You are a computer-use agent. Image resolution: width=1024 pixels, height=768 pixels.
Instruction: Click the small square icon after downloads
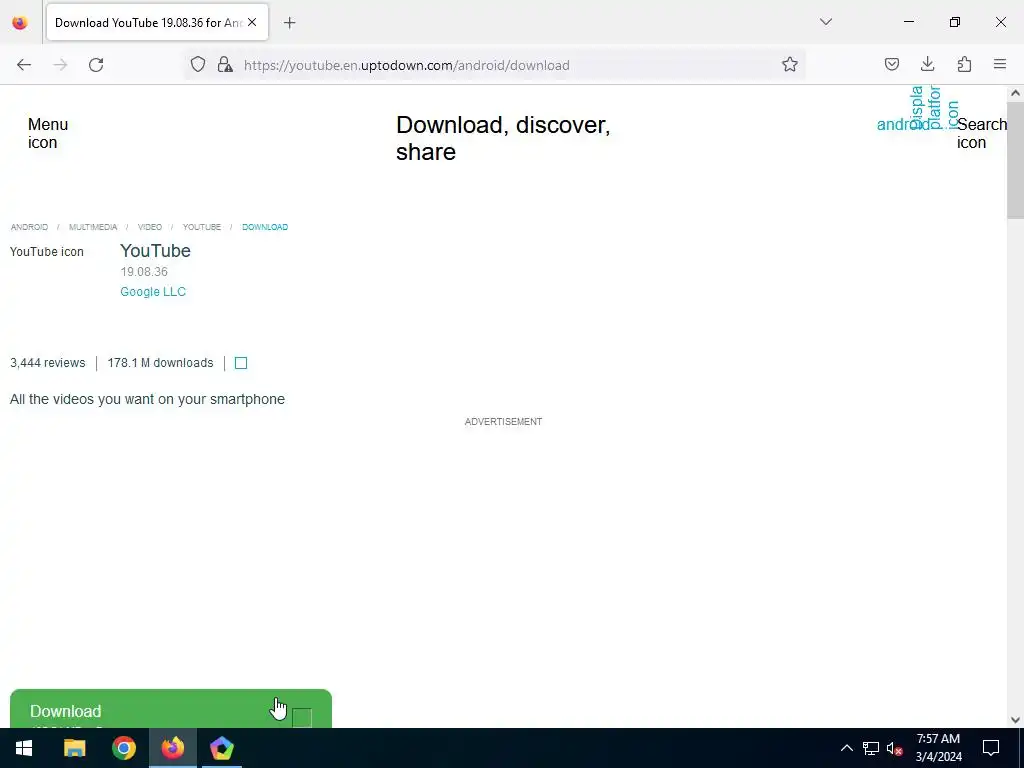pyautogui.click(x=241, y=363)
